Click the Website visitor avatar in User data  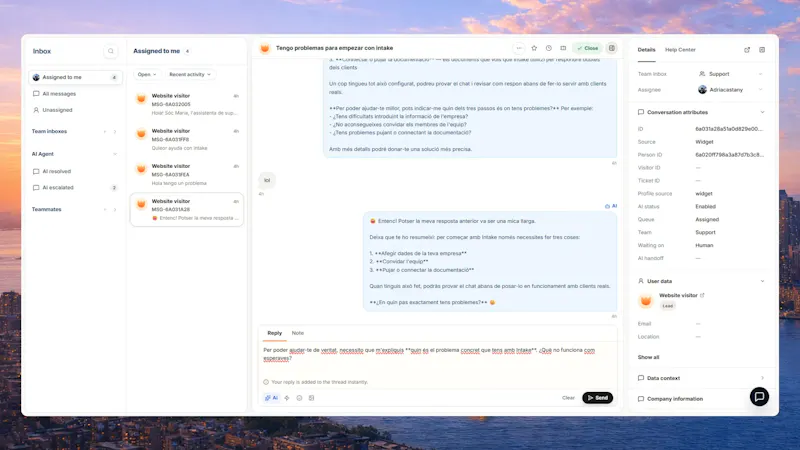click(x=645, y=301)
